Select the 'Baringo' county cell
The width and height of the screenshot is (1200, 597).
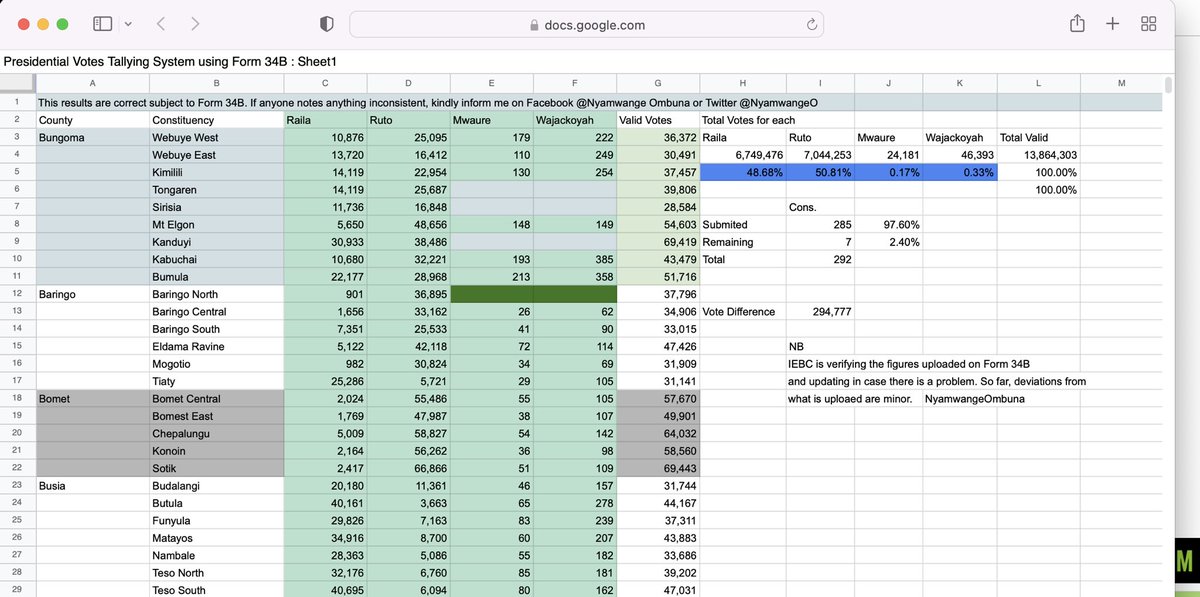[92, 294]
